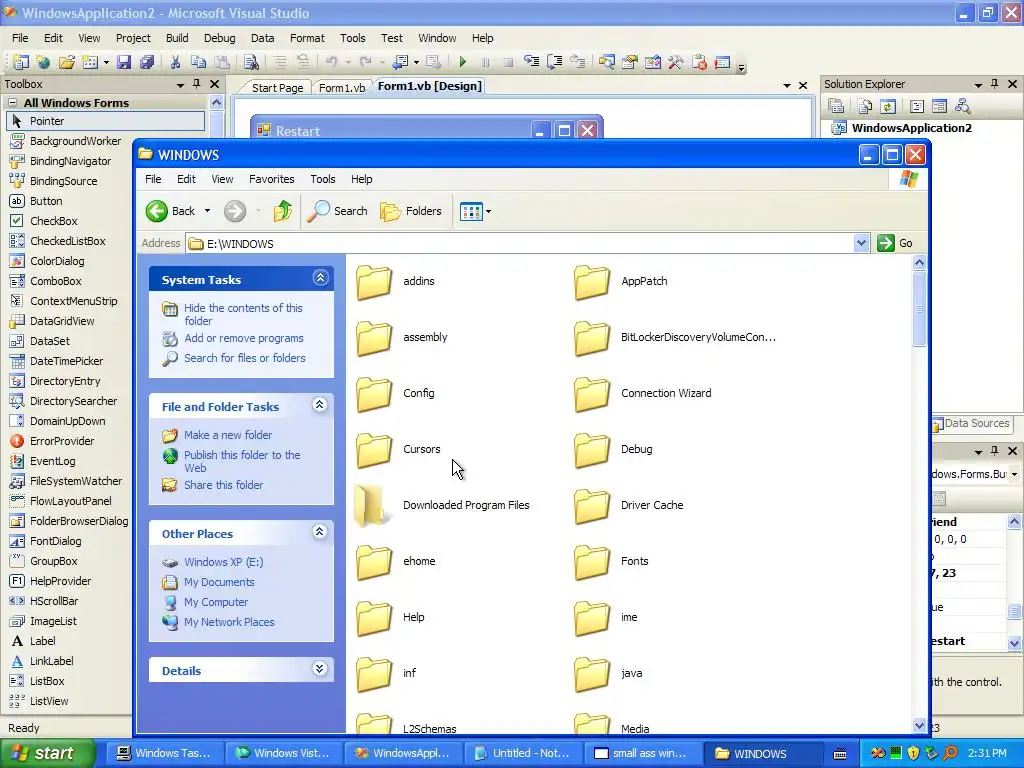
Task: Click the Save All toolbar icon
Action: (147, 62)
